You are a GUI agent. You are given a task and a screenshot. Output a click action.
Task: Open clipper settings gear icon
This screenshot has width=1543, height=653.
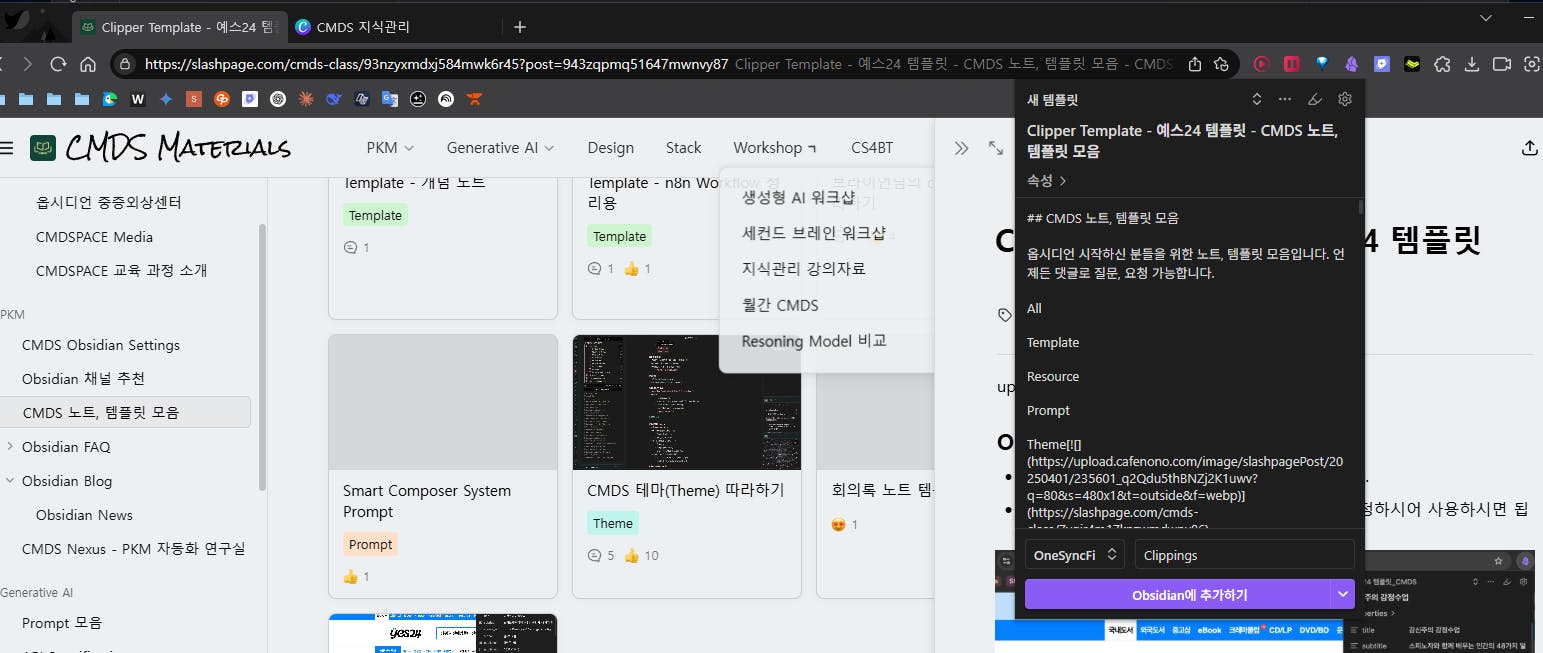click(1345, 99)
